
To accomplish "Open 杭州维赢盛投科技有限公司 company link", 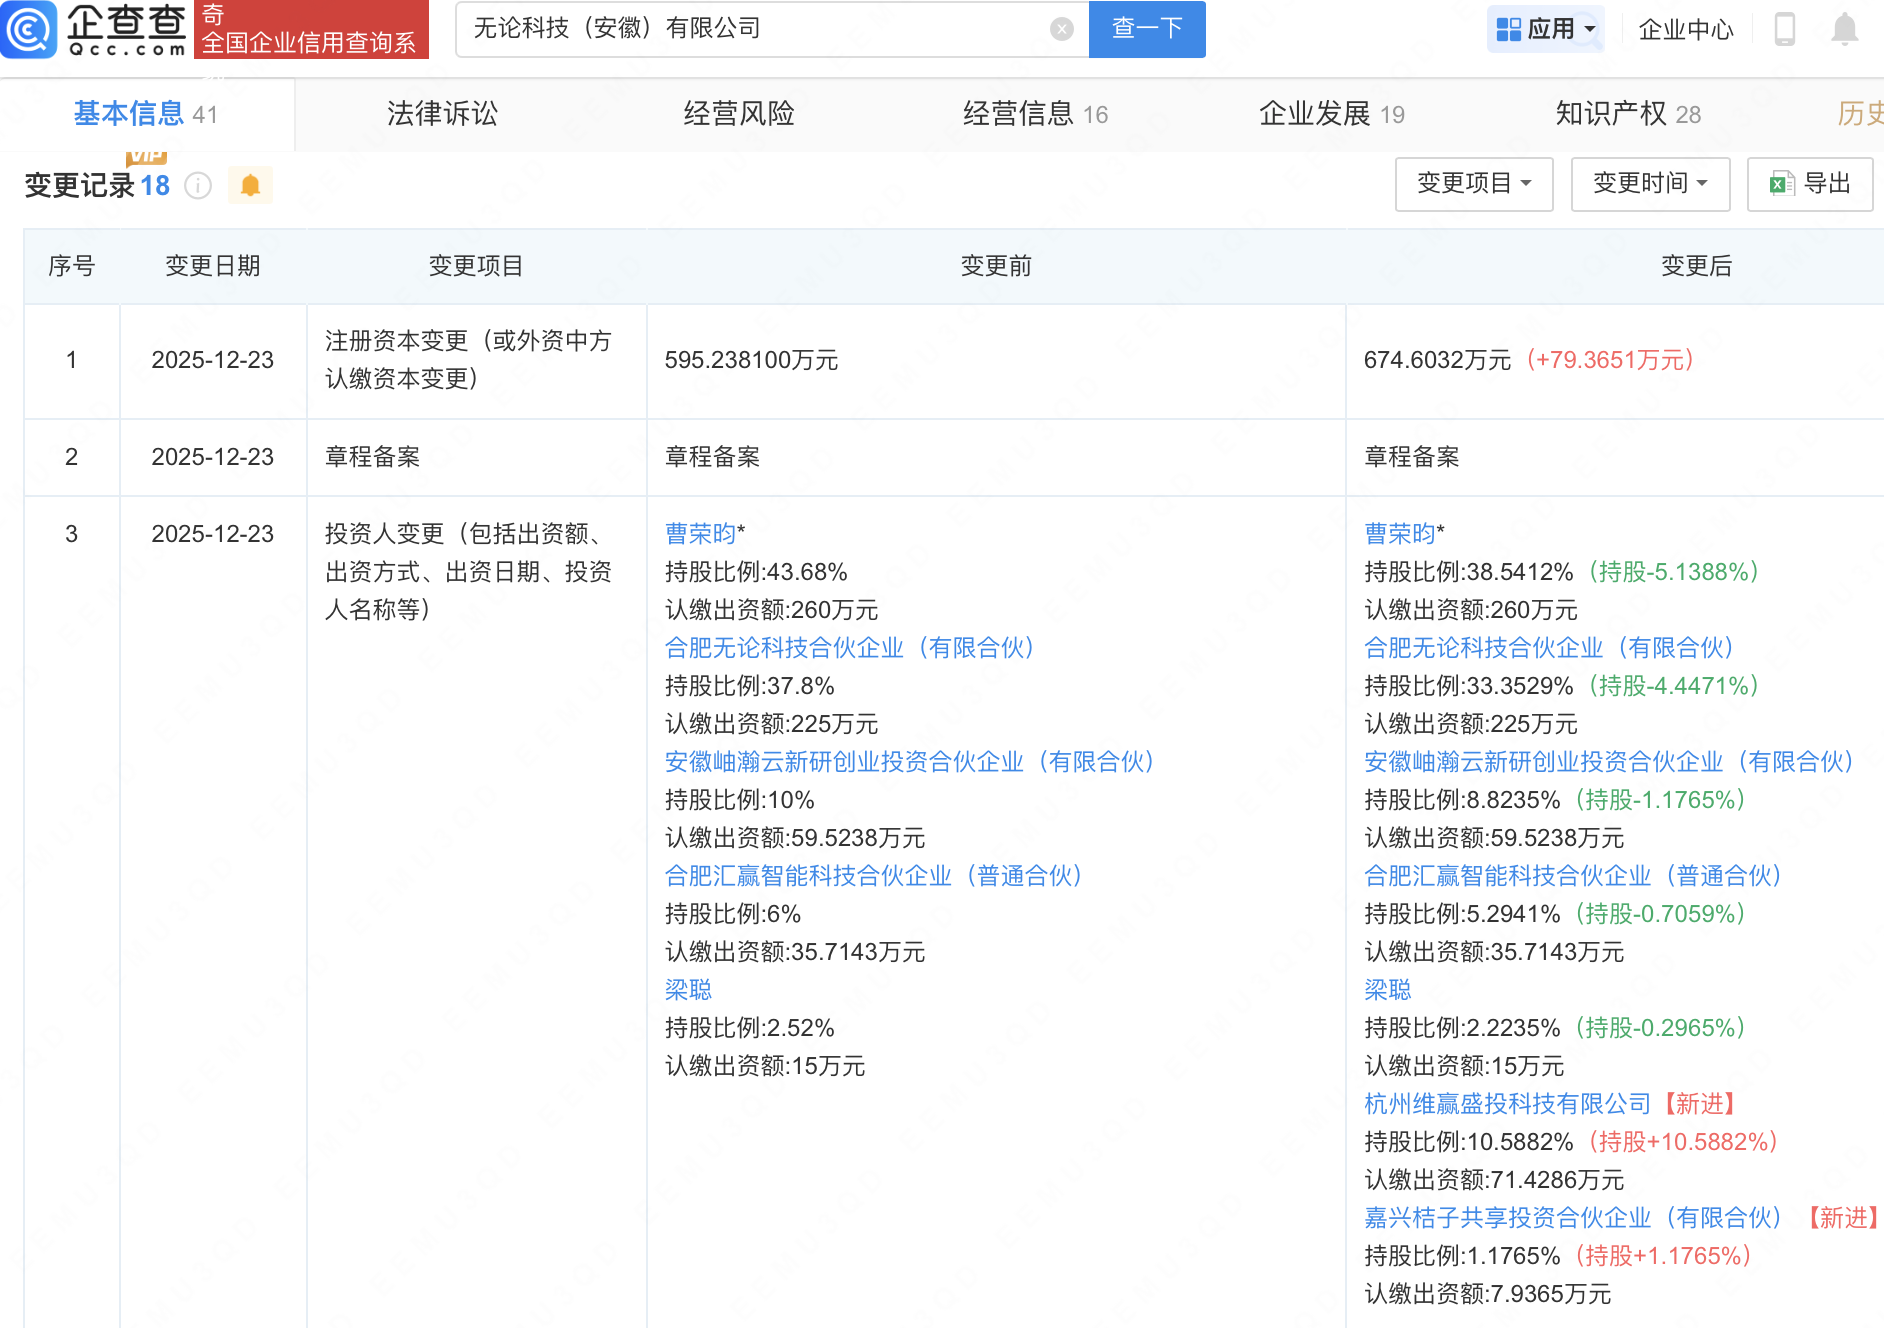I will click(x=1507, y=1104).
